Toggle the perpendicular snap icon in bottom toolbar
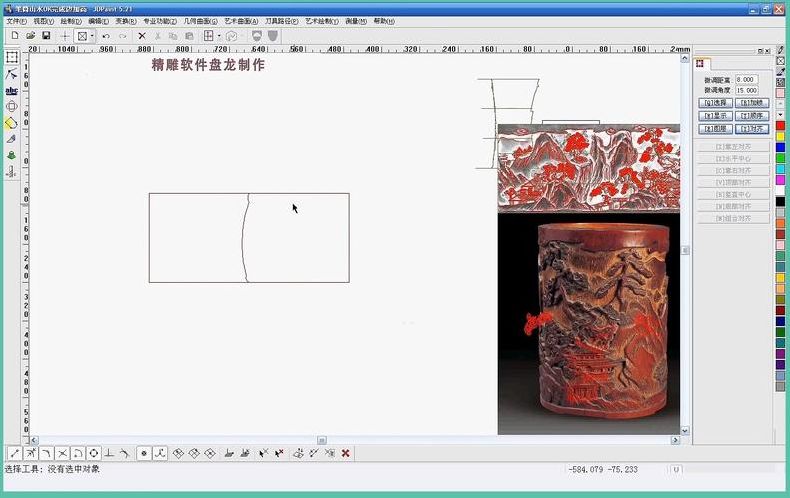Viewport: 790px width, 498px height. [109, 453]
